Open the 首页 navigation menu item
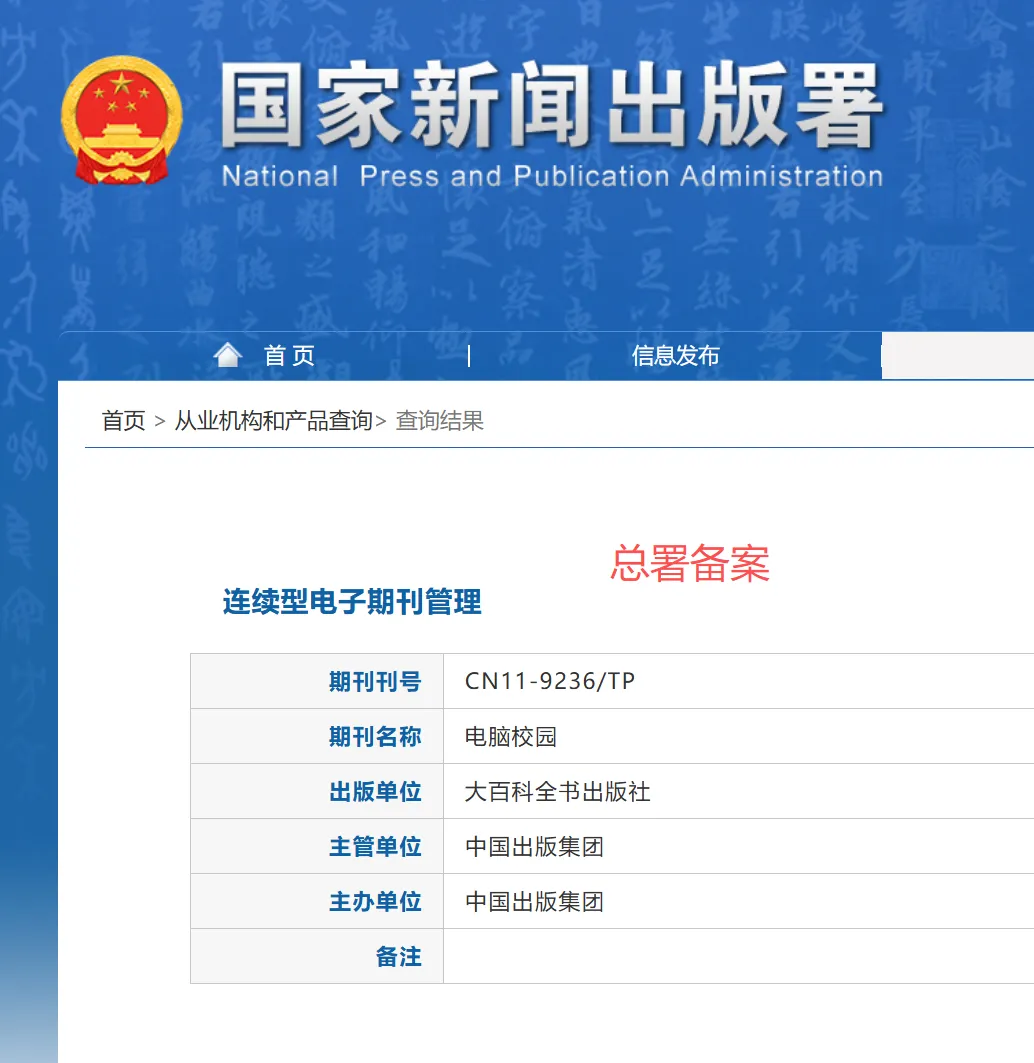This screenshot has width=1034, height=1063. (x=289, y=355)
